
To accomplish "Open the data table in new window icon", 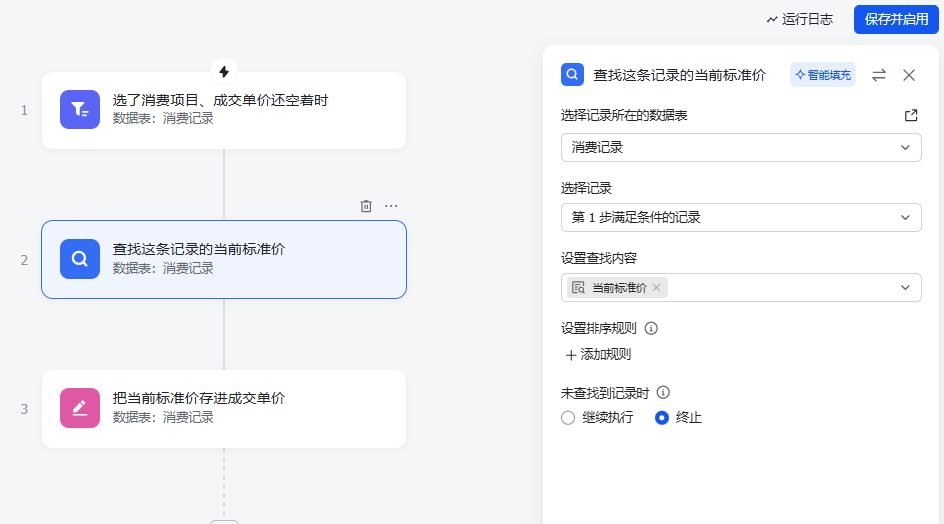I will coord(911,115).
